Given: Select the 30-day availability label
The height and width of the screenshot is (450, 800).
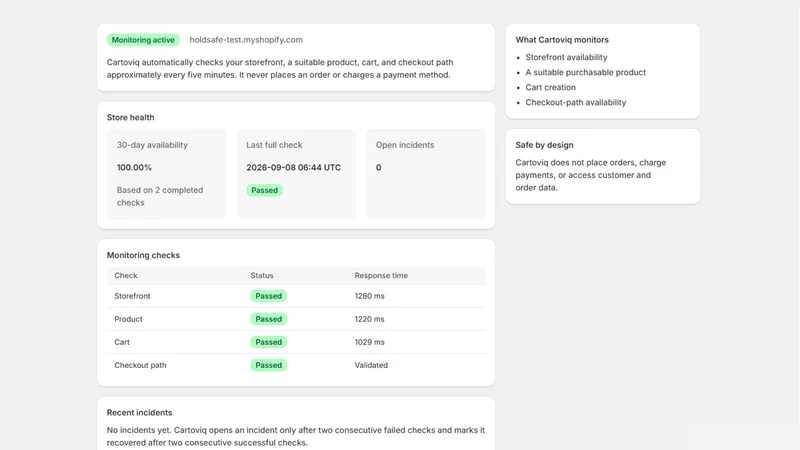Looking at the screenshot, I should coord(152,145).
